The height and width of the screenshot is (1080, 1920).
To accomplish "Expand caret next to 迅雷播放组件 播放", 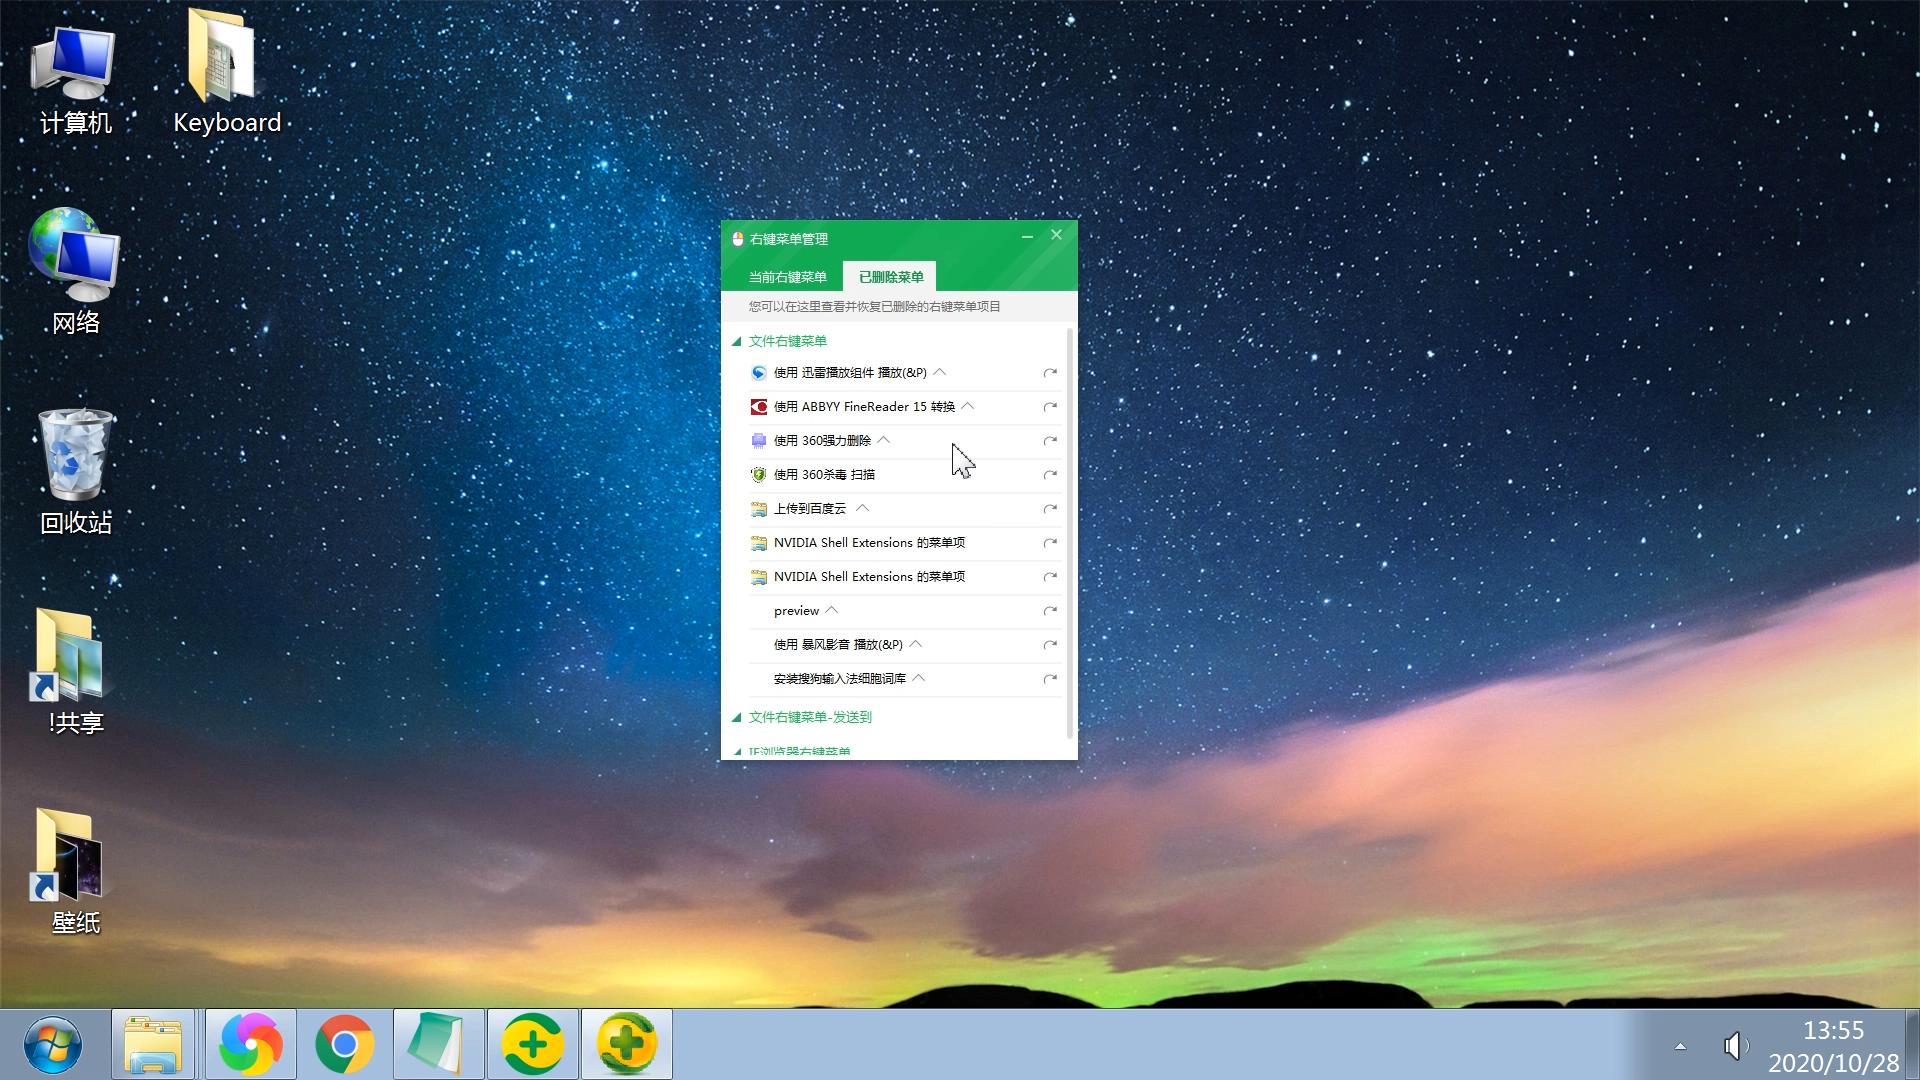I will 939,372.
